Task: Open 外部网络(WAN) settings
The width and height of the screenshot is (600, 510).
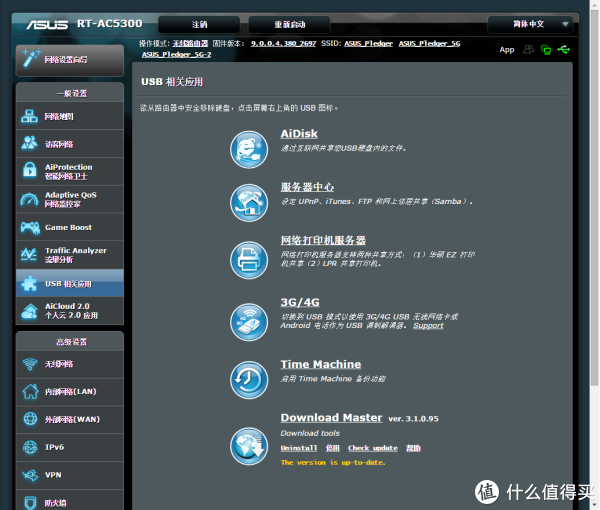Action: [70, 419]
